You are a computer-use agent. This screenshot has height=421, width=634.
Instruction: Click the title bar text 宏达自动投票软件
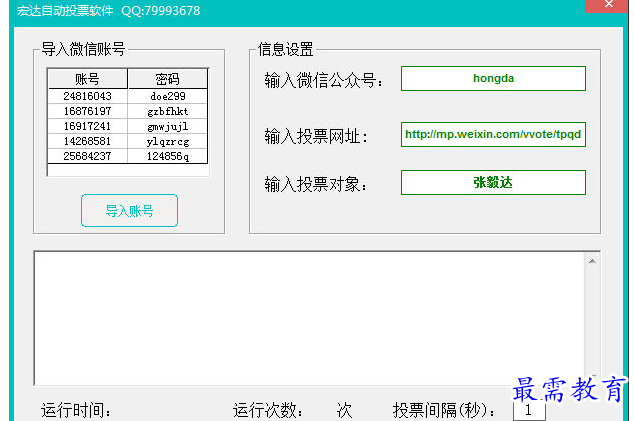[65, 11]
